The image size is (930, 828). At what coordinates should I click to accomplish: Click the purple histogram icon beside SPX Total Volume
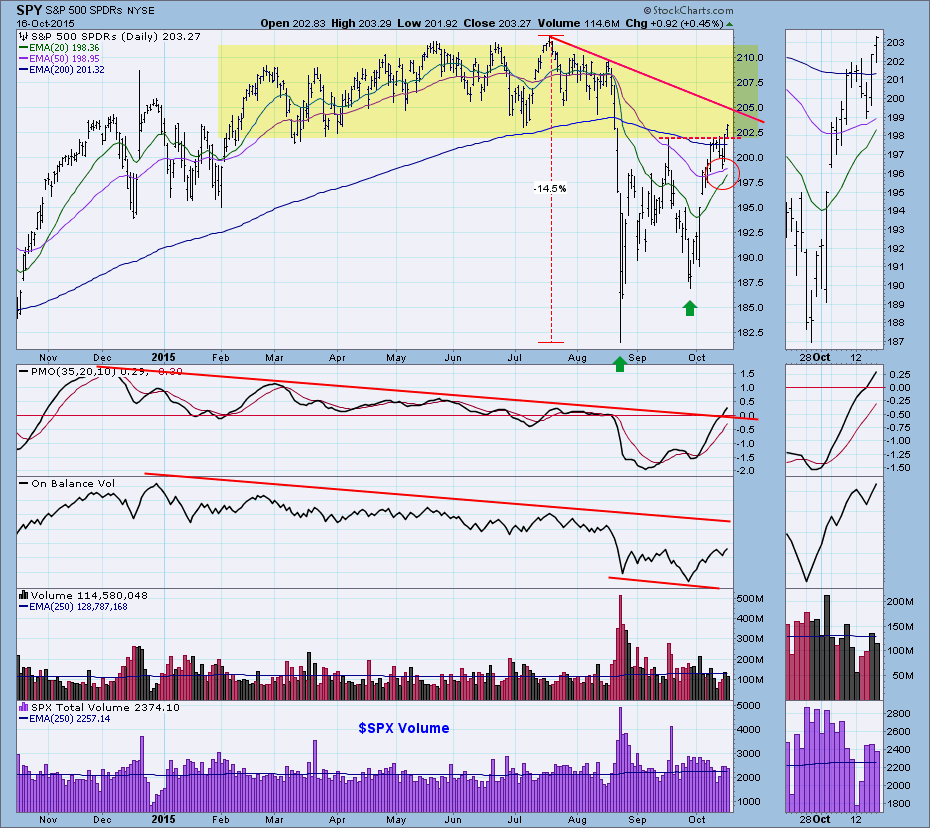click(x=24, y=707)
